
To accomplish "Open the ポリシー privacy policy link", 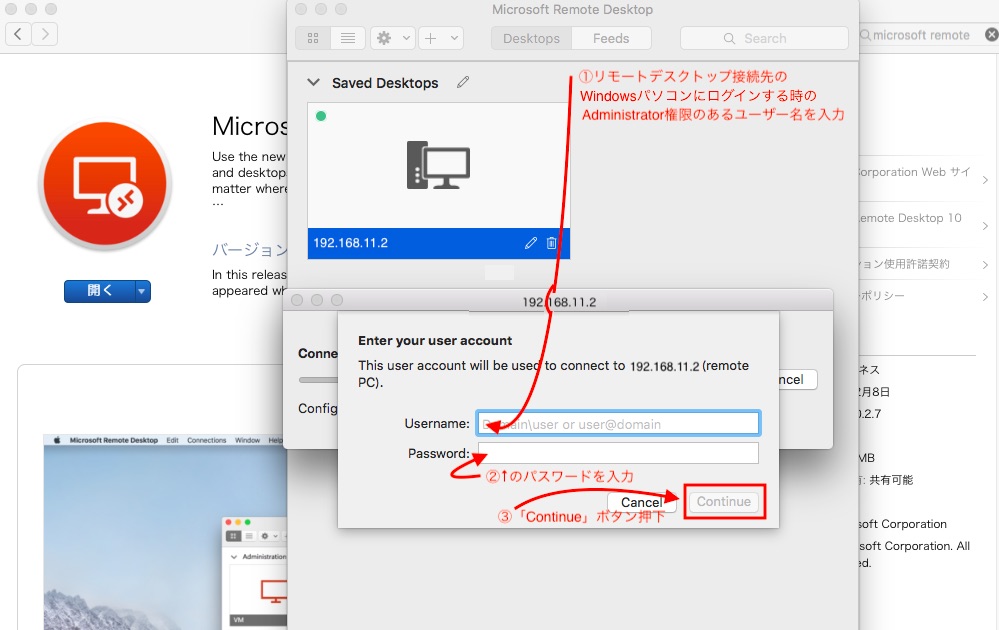I will (x=923, y=296).
